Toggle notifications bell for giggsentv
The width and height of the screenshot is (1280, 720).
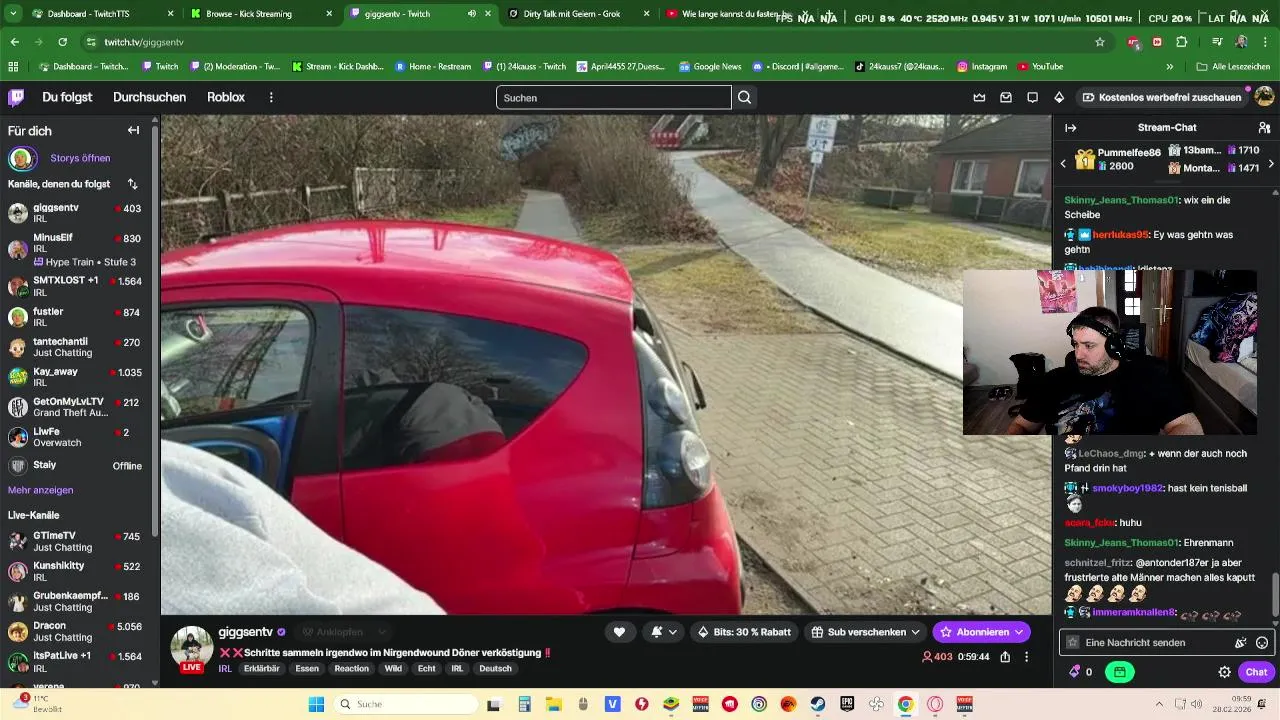pos(656,632)
